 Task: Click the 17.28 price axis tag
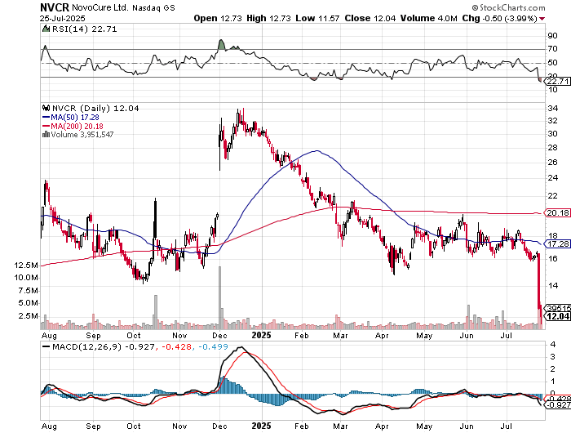click(x=557, y=244)
